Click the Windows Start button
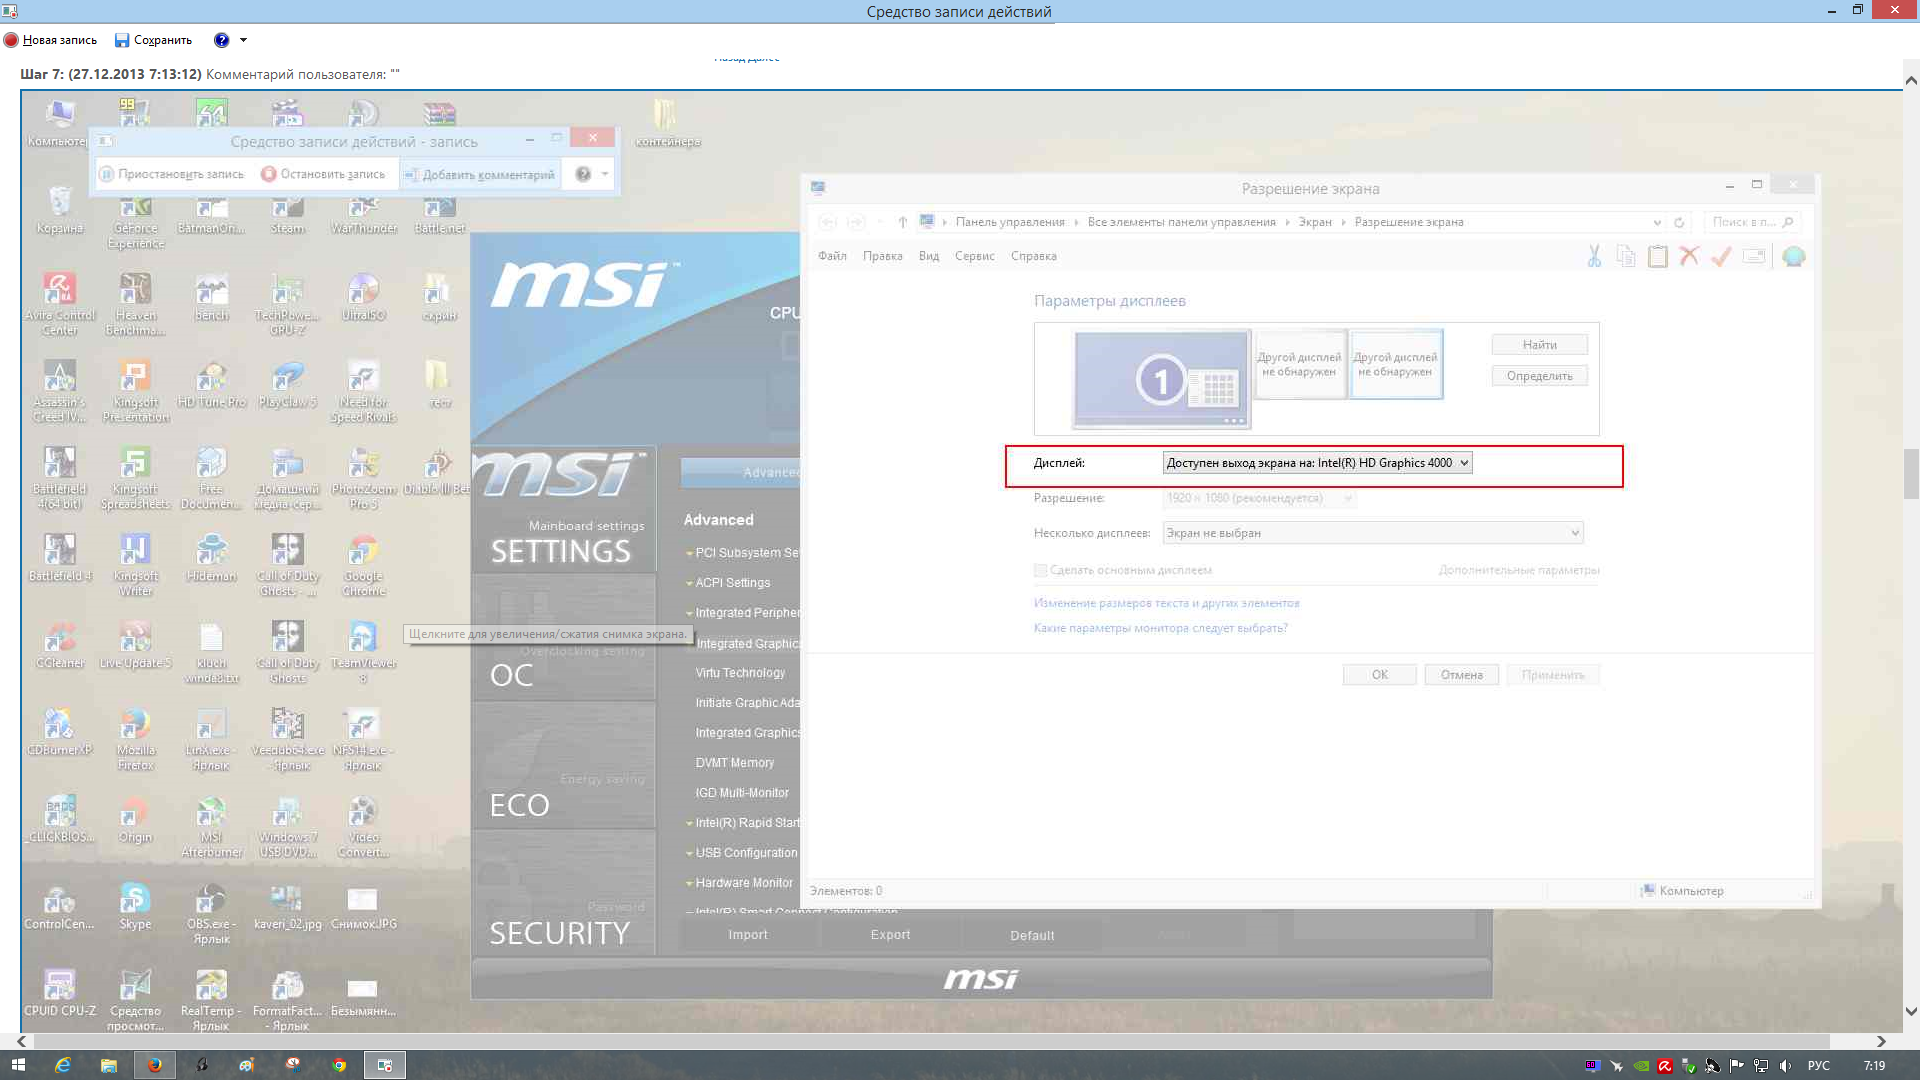This screenshot has height=1080, width=1920. (17, 1065)
